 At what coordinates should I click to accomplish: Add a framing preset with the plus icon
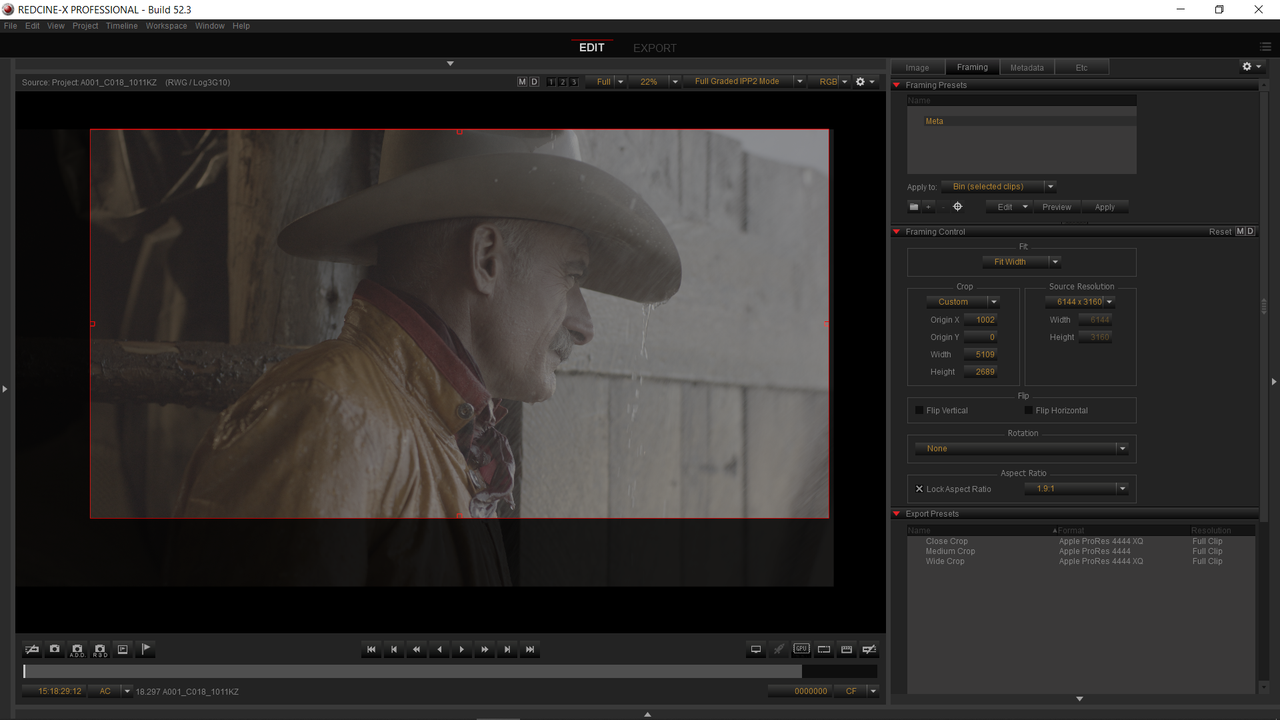[x=928, y=207]
